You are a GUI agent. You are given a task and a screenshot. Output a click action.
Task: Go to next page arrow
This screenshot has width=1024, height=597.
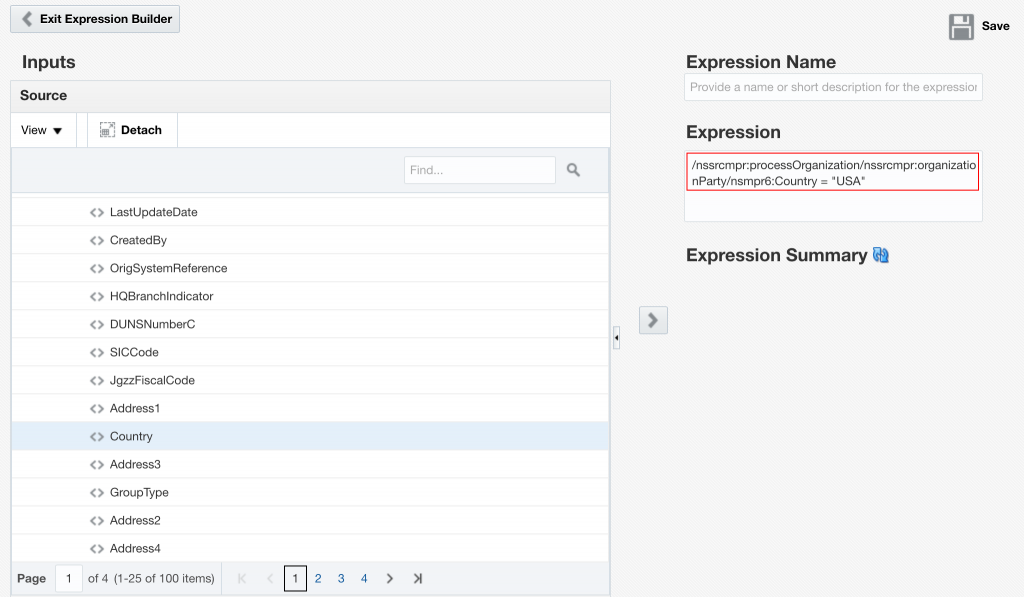(390, 578)
